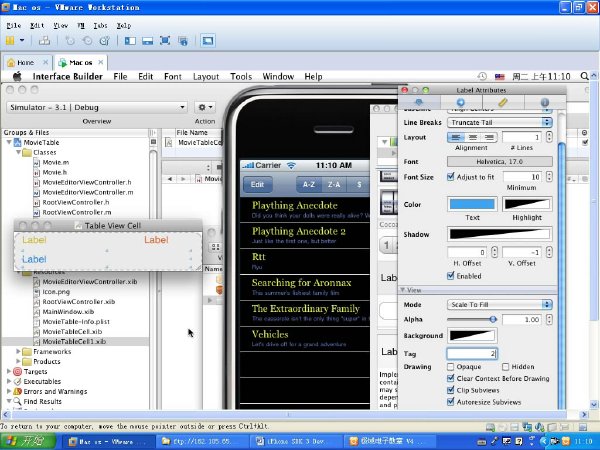Open the Interface Builder File menu
The width and height of the screenshot is (600, 450).
click(120, 77)
